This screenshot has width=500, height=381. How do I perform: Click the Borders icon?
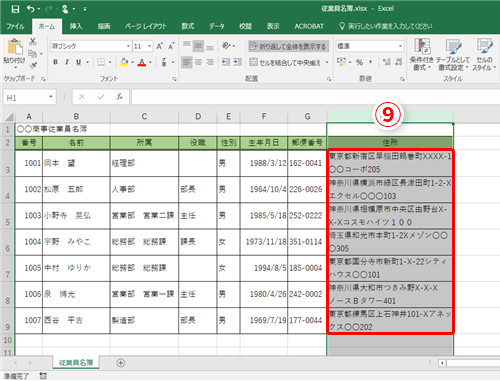tap(101, 62)
